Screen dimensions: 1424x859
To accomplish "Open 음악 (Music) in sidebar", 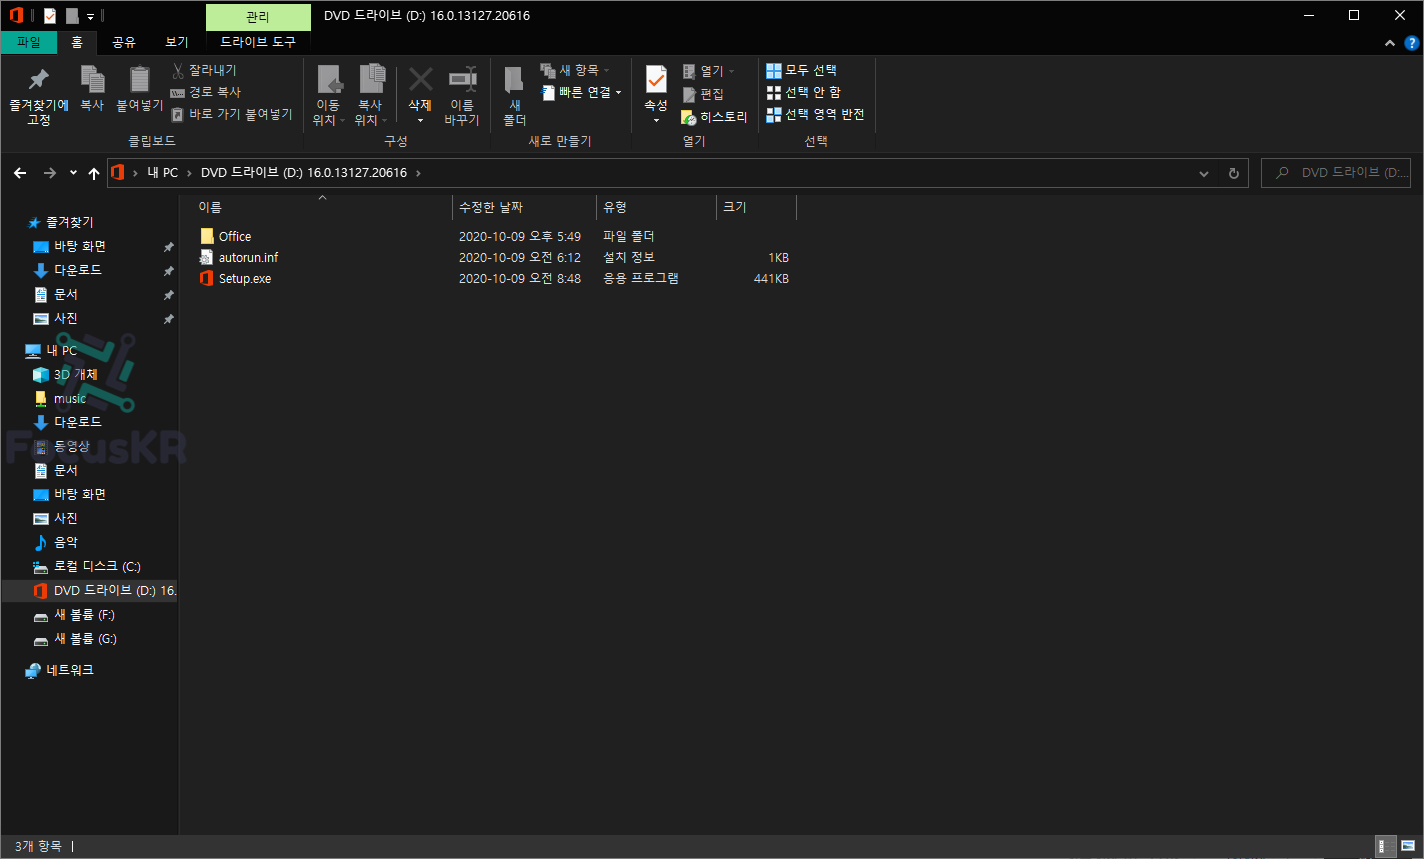I will (55, 542).
